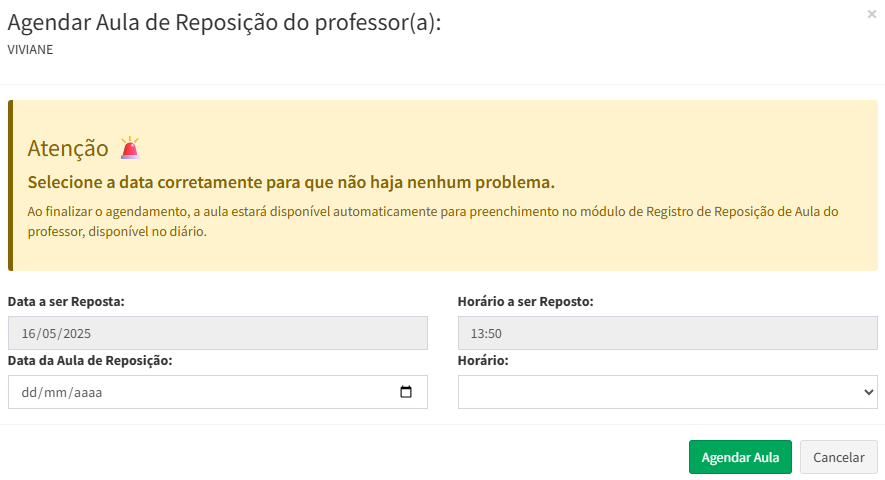Cancel the scheduling with Cancelar button
Image resolution: width=885 pixels, height=480 pixels.
[x=839, y=457]
